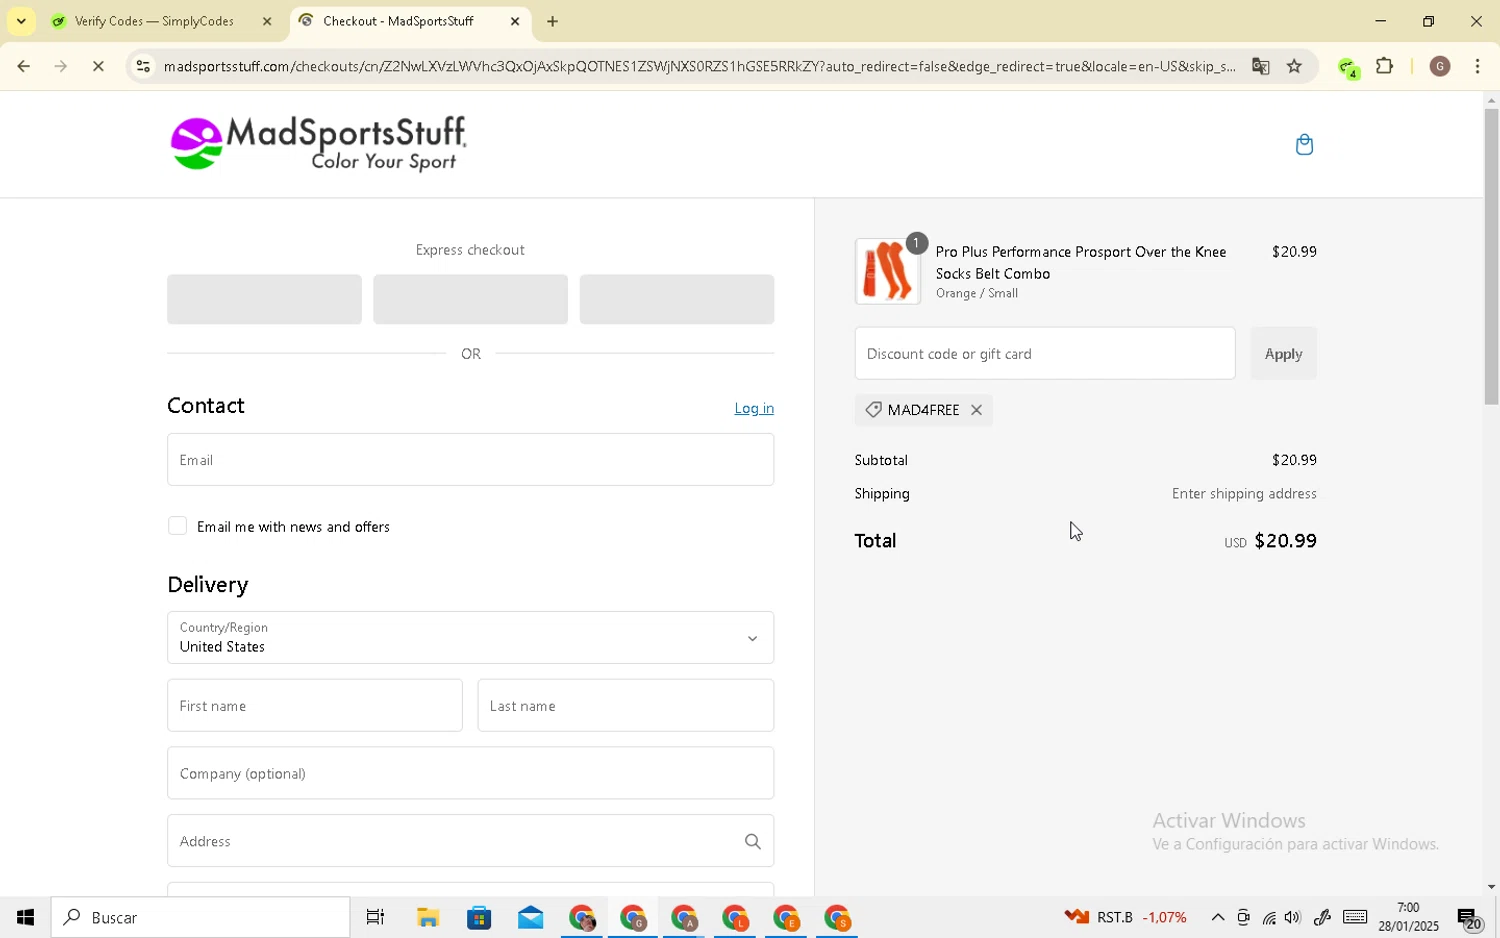
Task: Focus the Discount code or gift card field
Action: tap(1045, 353)
